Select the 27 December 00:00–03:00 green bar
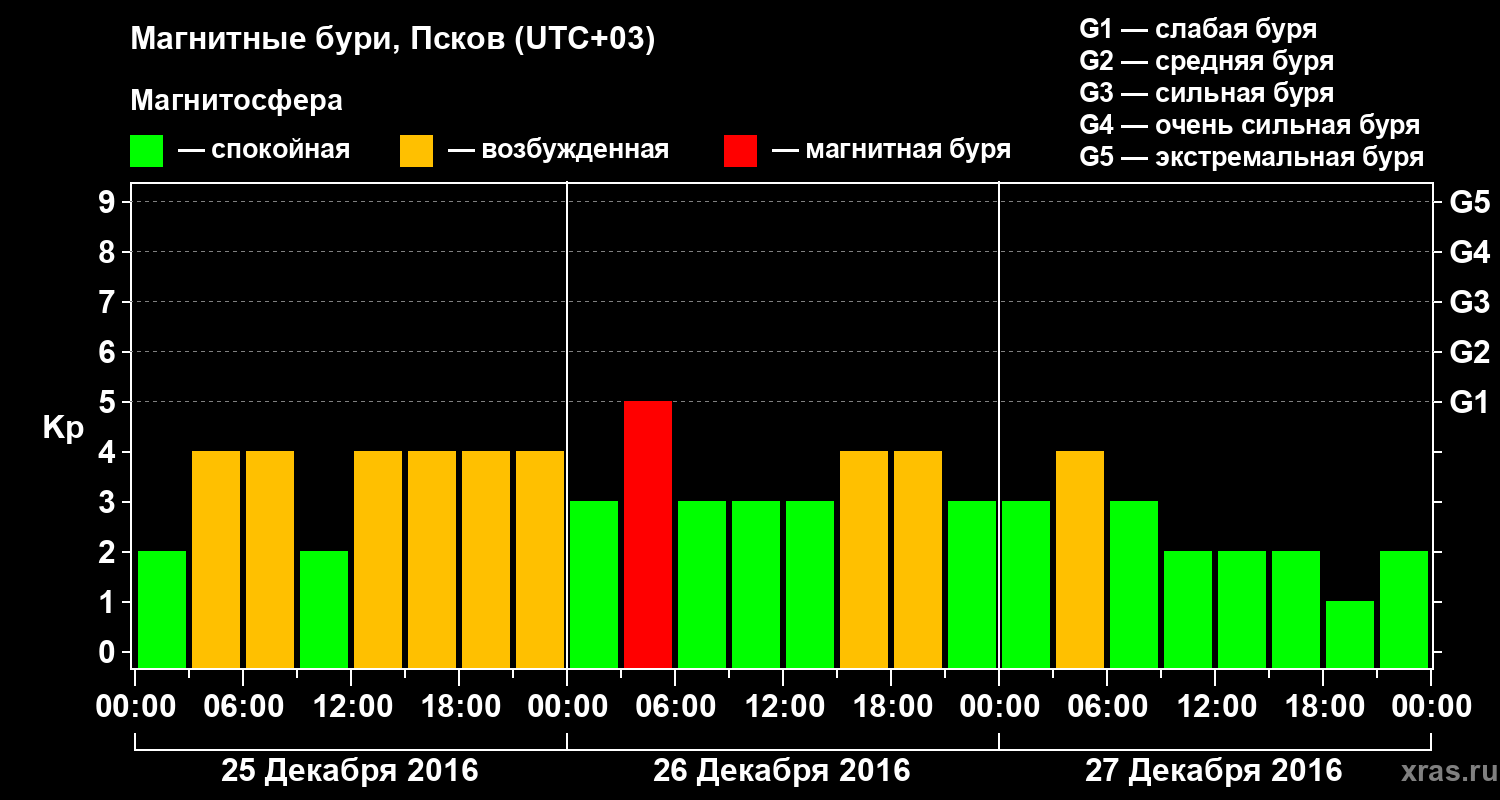 [1026, 584]
